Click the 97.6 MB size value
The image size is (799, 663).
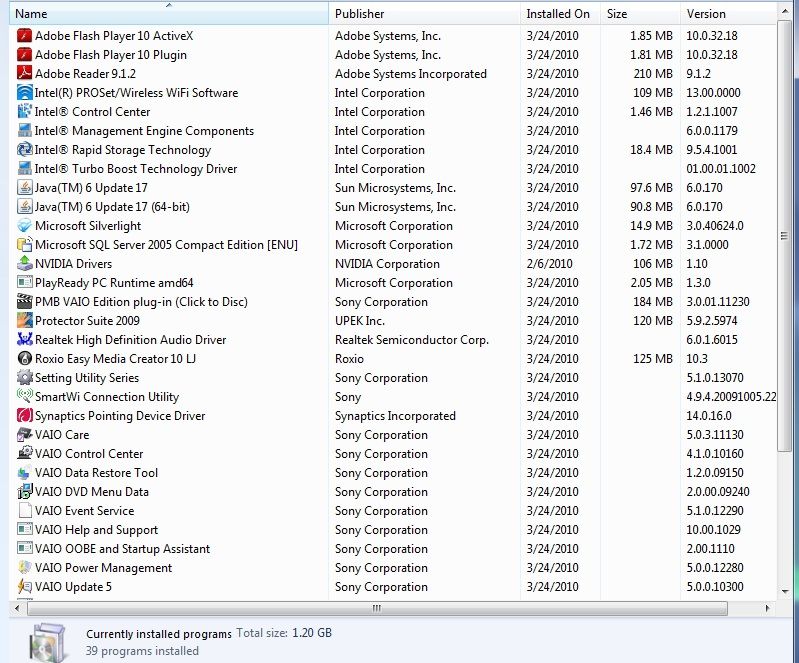pyautogui.click(x=651, y=188)
